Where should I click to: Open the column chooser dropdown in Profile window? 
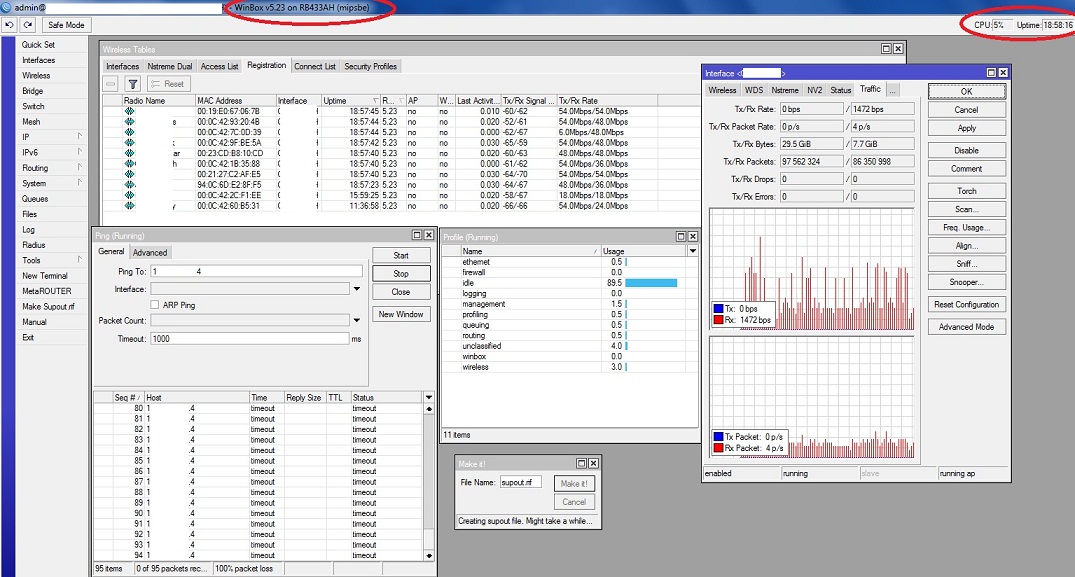692,251
